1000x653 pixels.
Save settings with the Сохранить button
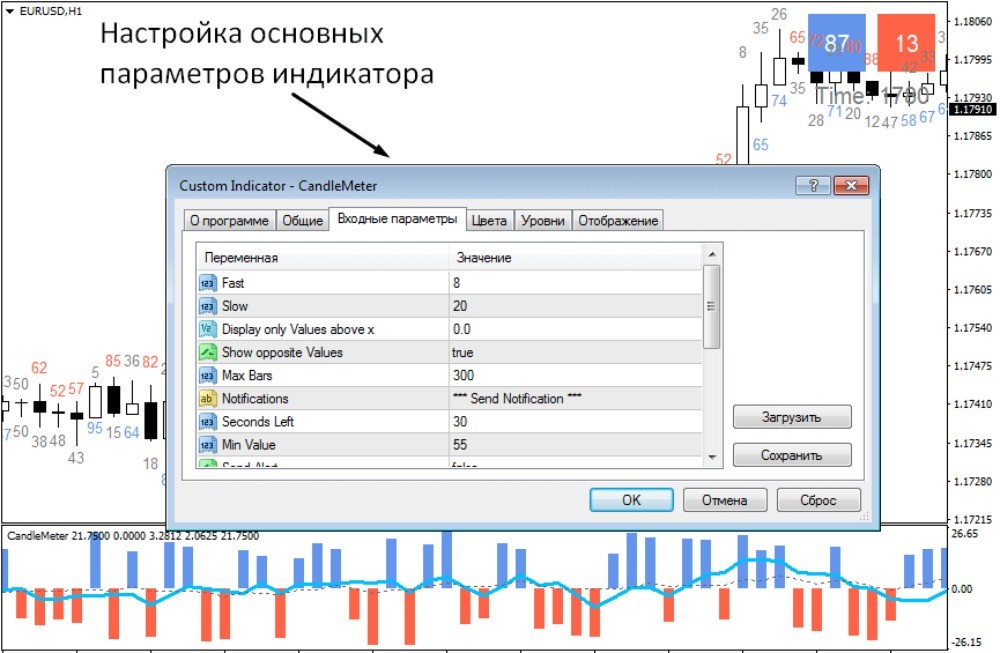click(x=792, y=454)
